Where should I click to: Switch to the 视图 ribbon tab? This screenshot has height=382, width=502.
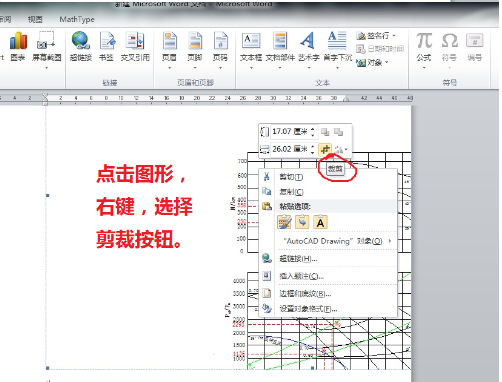tap(35, 19)
